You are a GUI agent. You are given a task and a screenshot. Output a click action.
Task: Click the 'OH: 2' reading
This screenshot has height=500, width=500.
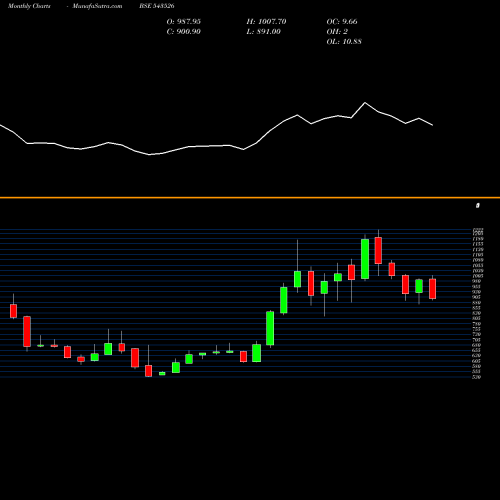(x=337, y=31)
